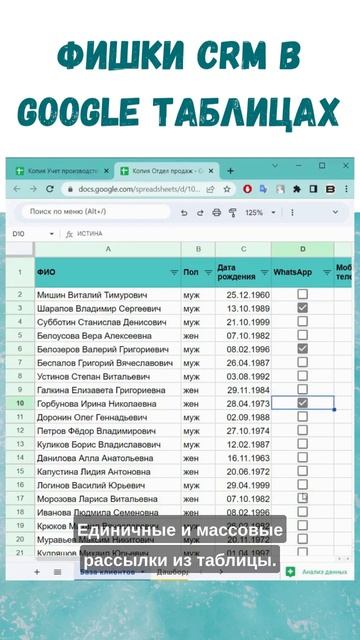Click the black B profile icon
This screenshot has height=640, width=360.
(330, 189)
